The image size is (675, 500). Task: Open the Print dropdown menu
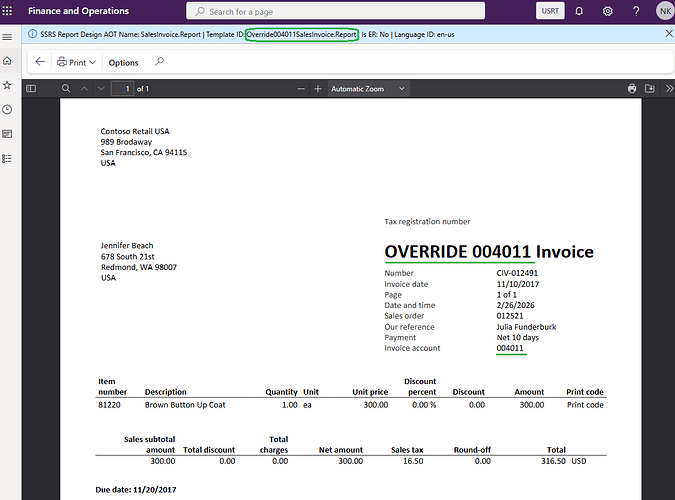point(76,62)
